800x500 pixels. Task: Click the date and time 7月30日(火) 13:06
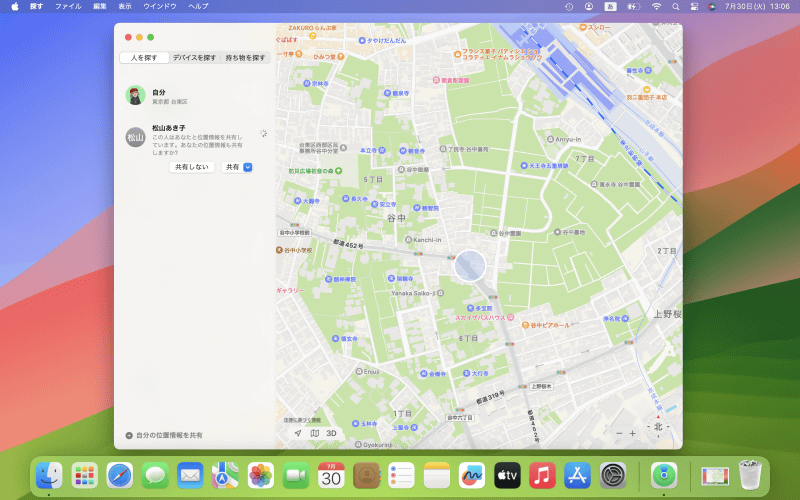coord(757,7)
